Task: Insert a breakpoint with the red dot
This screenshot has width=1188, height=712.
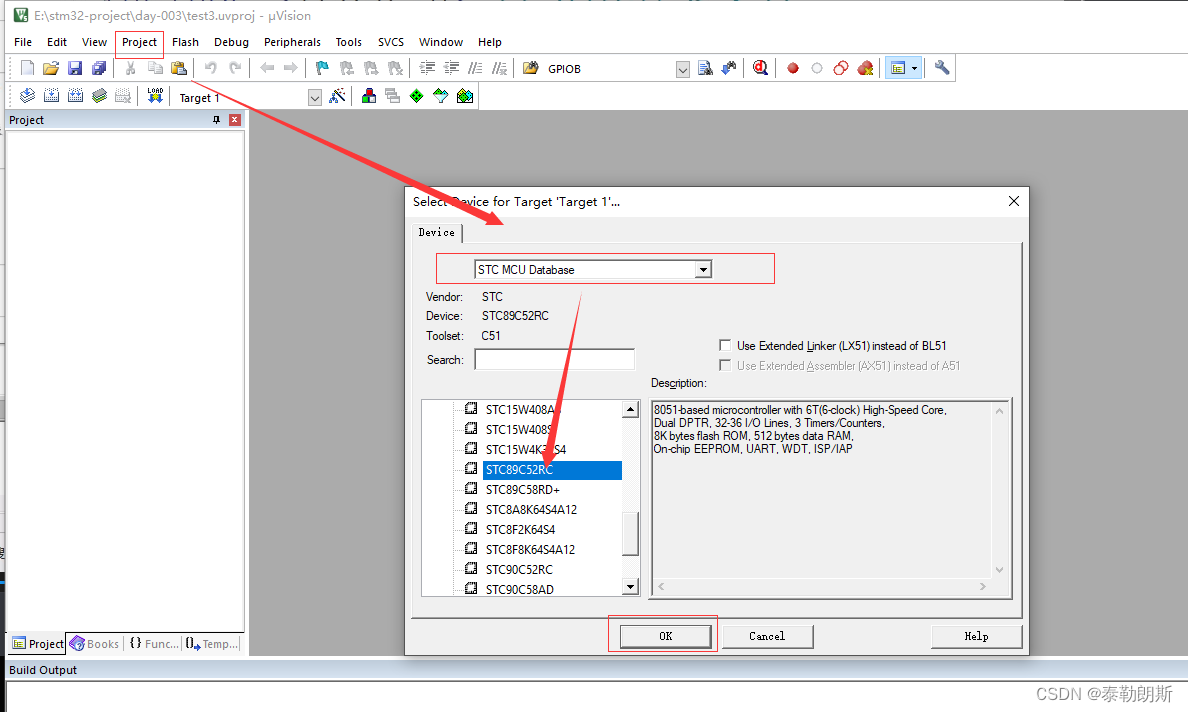Action: [793, 68]
